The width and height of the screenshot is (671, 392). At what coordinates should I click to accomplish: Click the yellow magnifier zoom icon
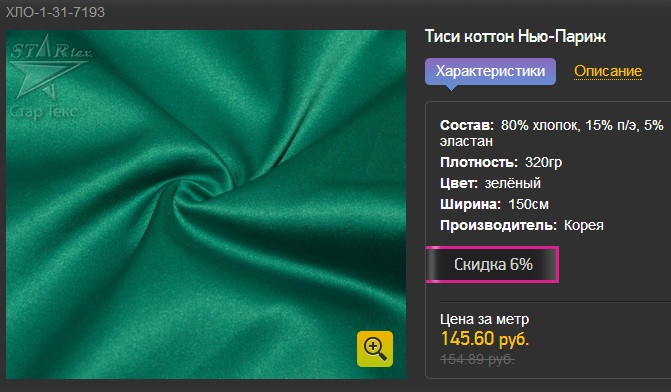point(375,349)
